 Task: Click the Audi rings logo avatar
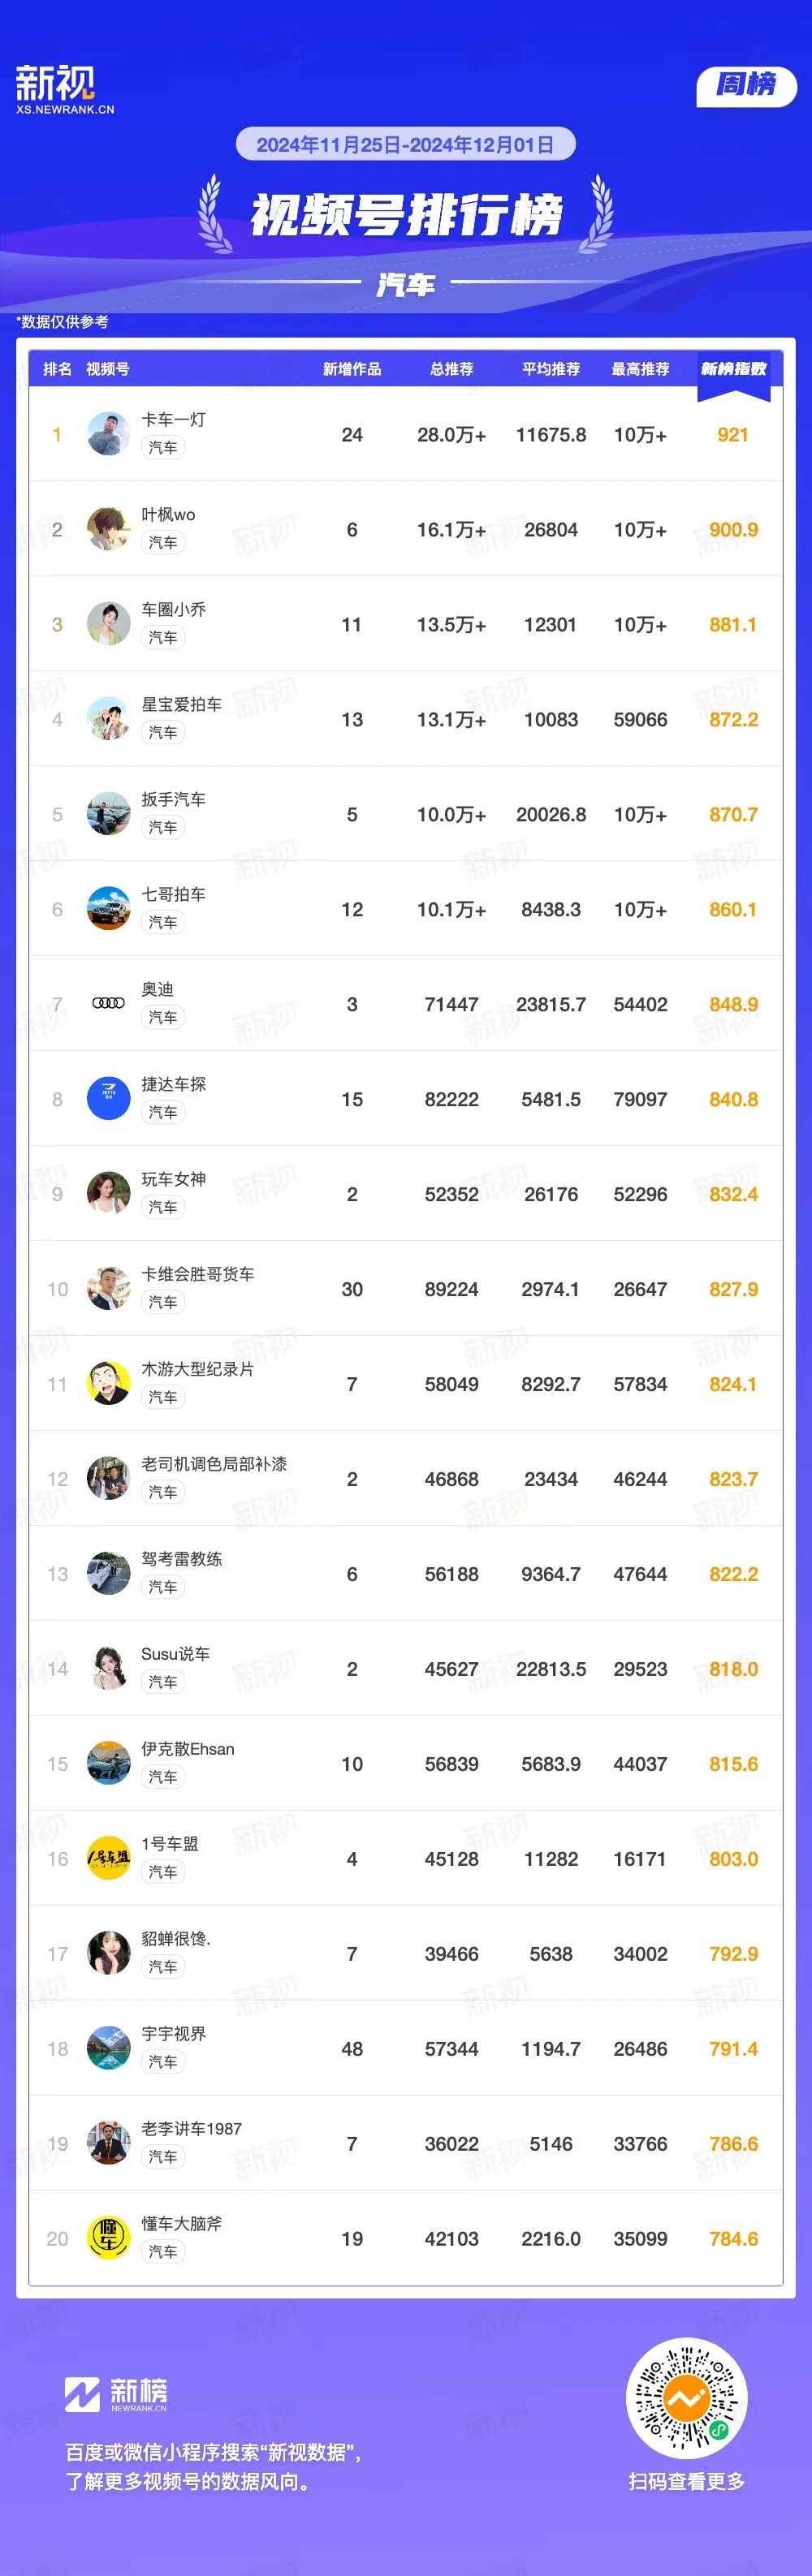point(108,1003)
